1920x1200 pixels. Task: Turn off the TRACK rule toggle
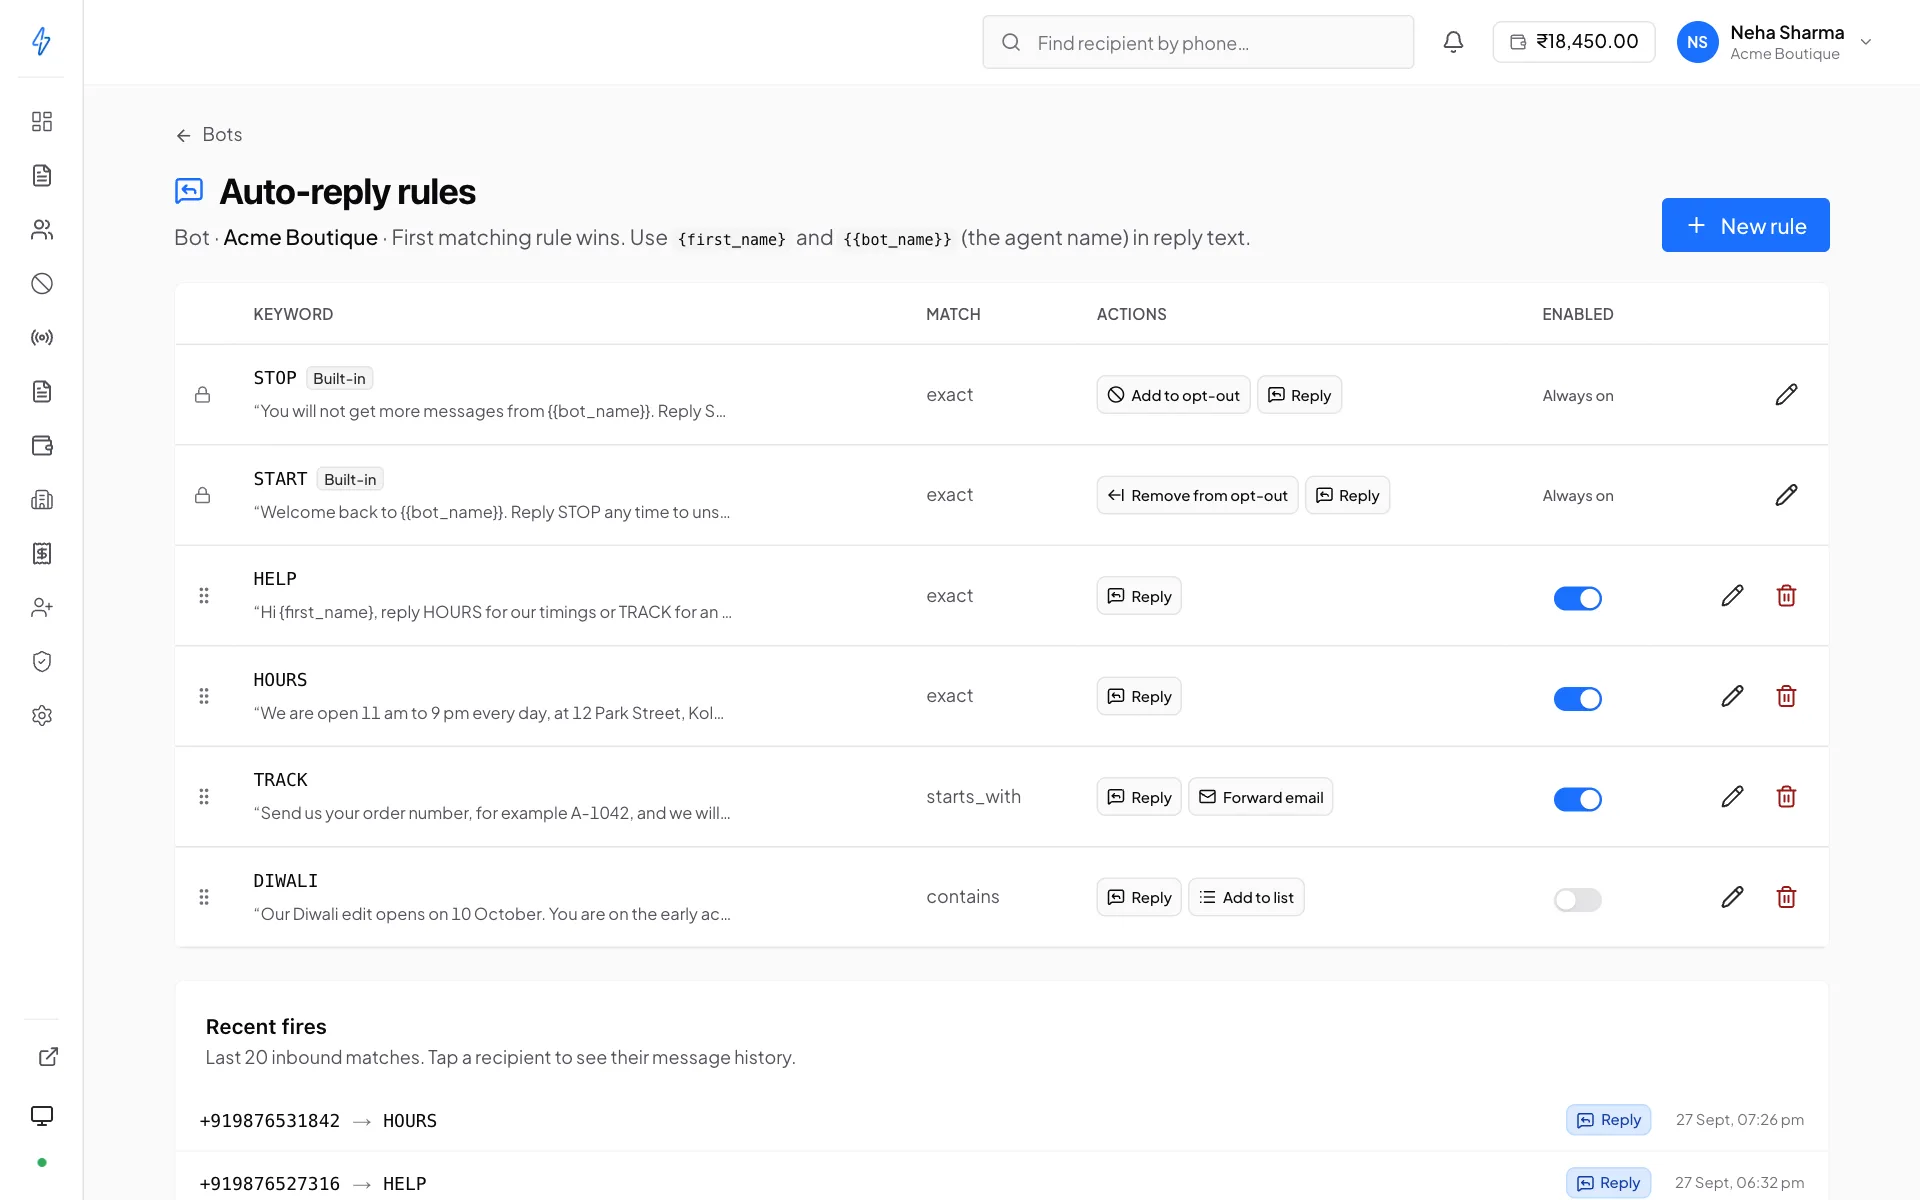point(1577,799)
